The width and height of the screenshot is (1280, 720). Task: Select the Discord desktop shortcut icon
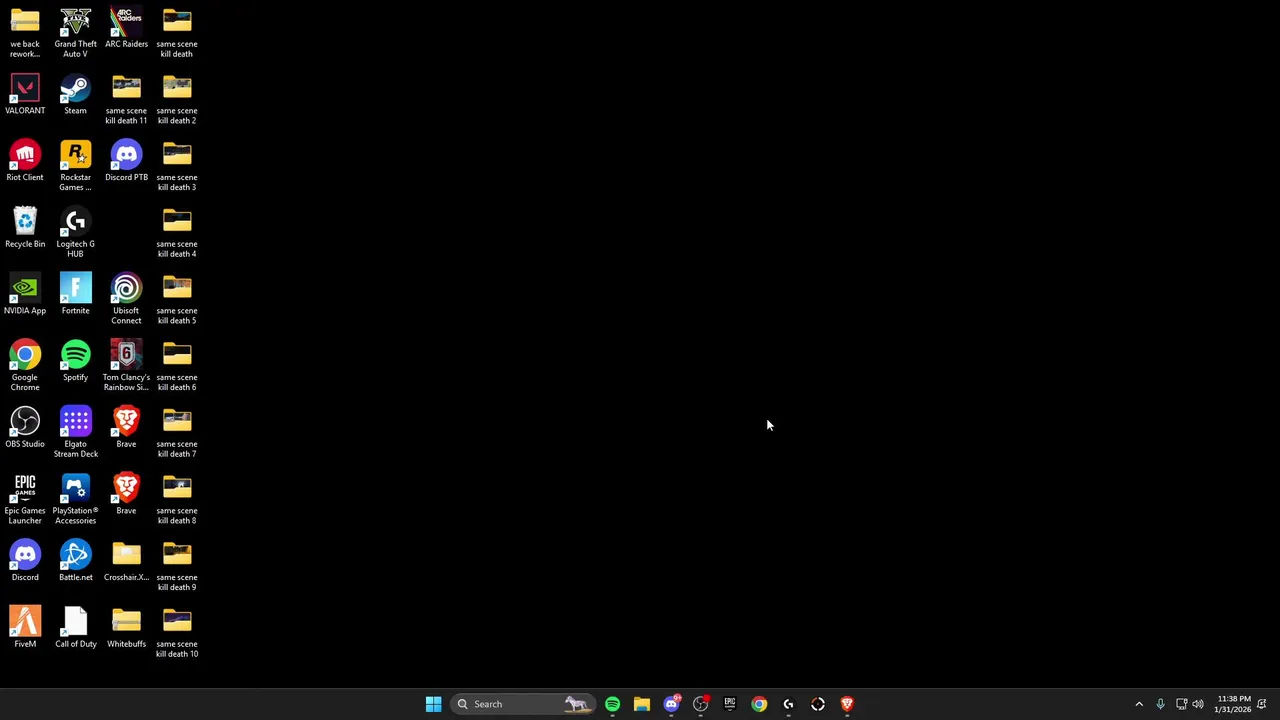(x=25, y=561)
